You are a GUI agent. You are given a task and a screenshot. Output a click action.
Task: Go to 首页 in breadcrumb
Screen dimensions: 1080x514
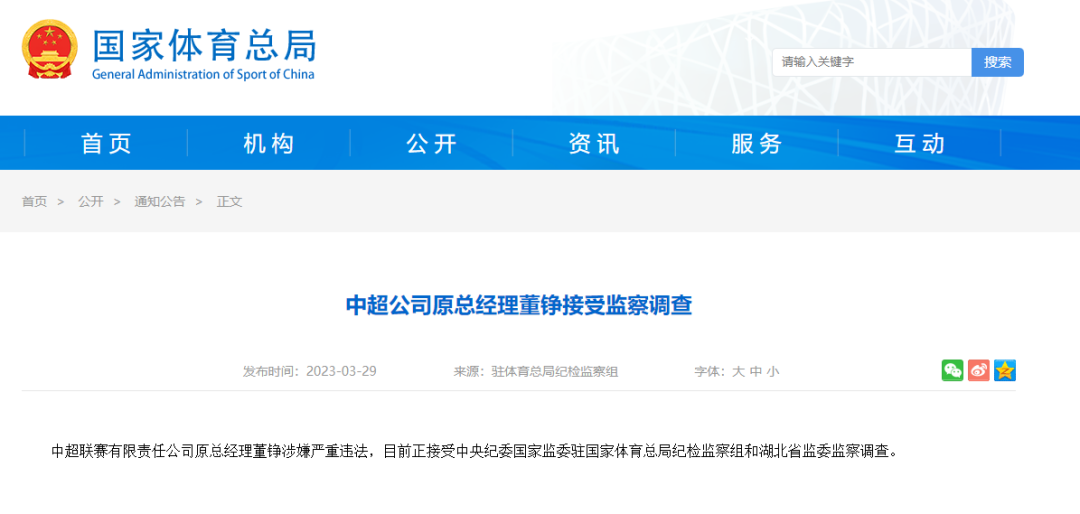click(x=34, y=202)
